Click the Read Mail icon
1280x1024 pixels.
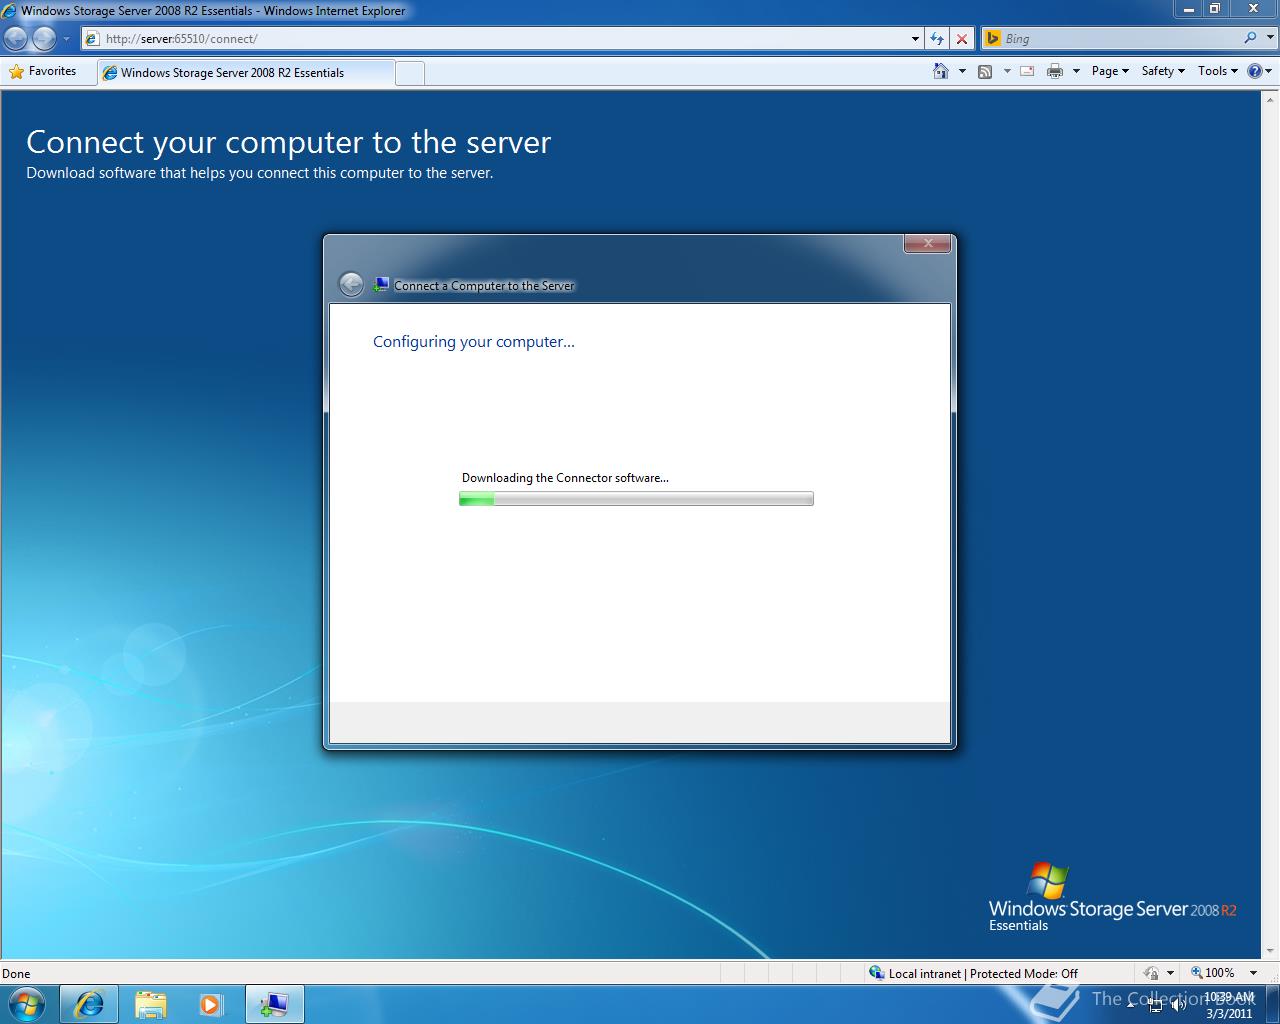(x=1027, y=71)
